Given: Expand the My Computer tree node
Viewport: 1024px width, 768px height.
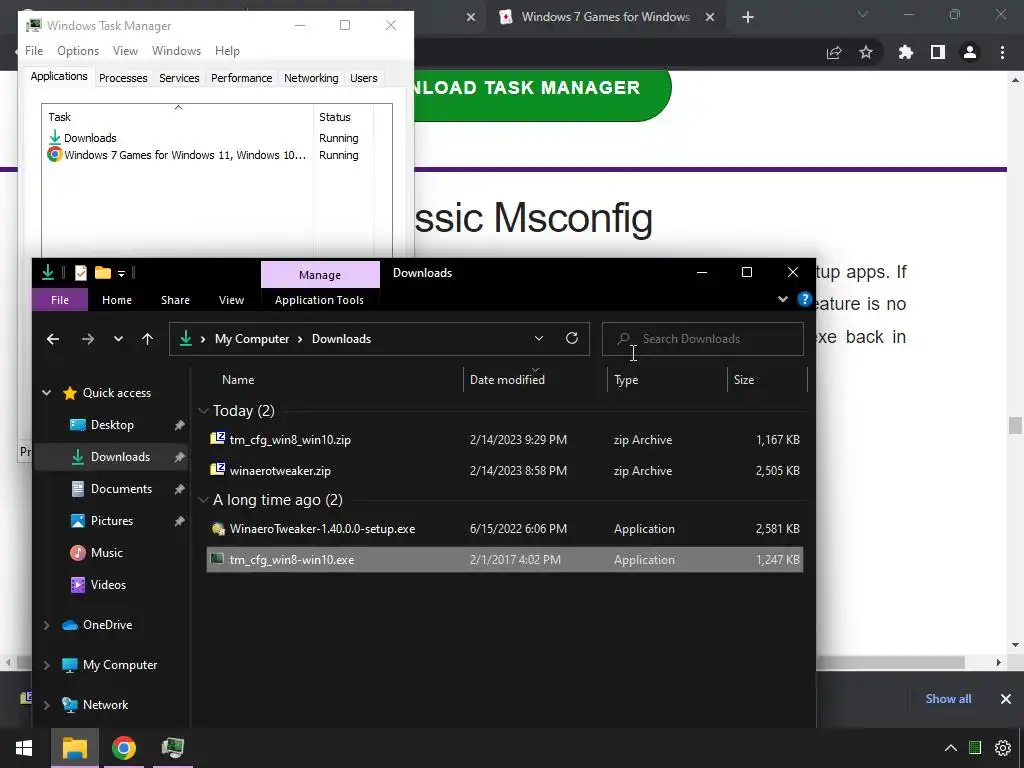Looking at the screenshot, I should (46, 665).
